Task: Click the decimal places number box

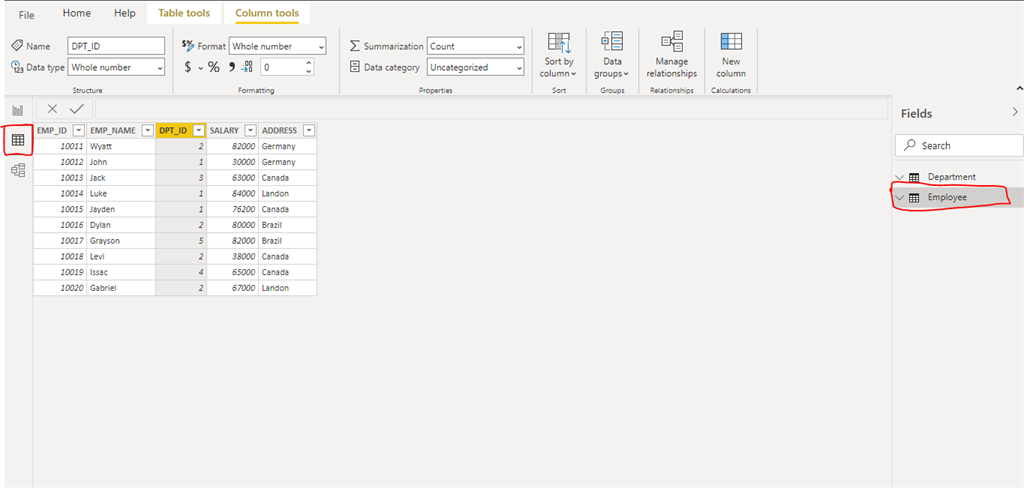Action: [x=282, y=67]
